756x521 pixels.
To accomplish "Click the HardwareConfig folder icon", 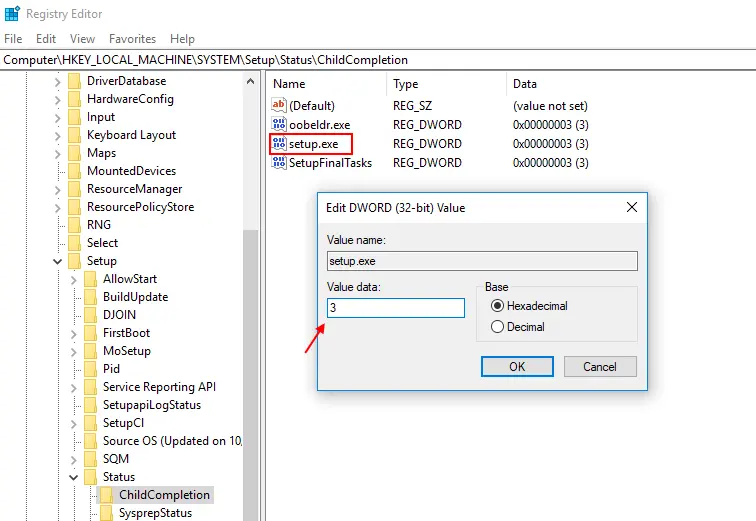I will 74,99.
